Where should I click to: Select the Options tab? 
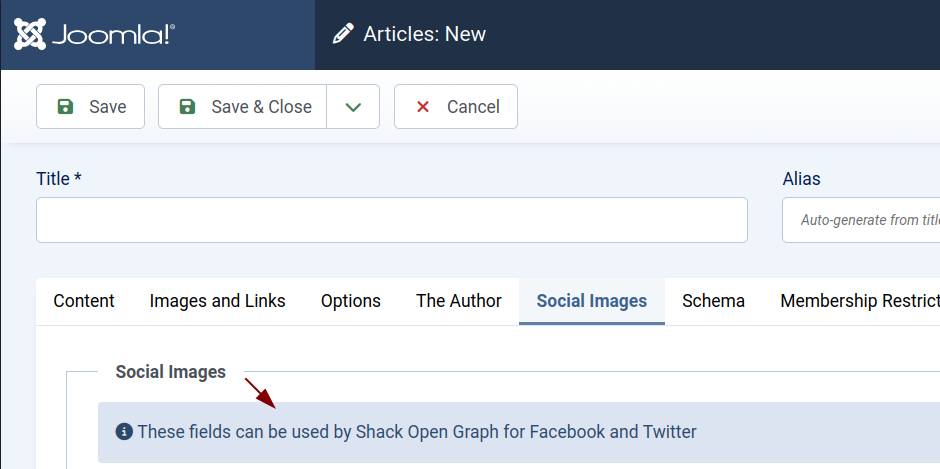[x=350, y=301]
